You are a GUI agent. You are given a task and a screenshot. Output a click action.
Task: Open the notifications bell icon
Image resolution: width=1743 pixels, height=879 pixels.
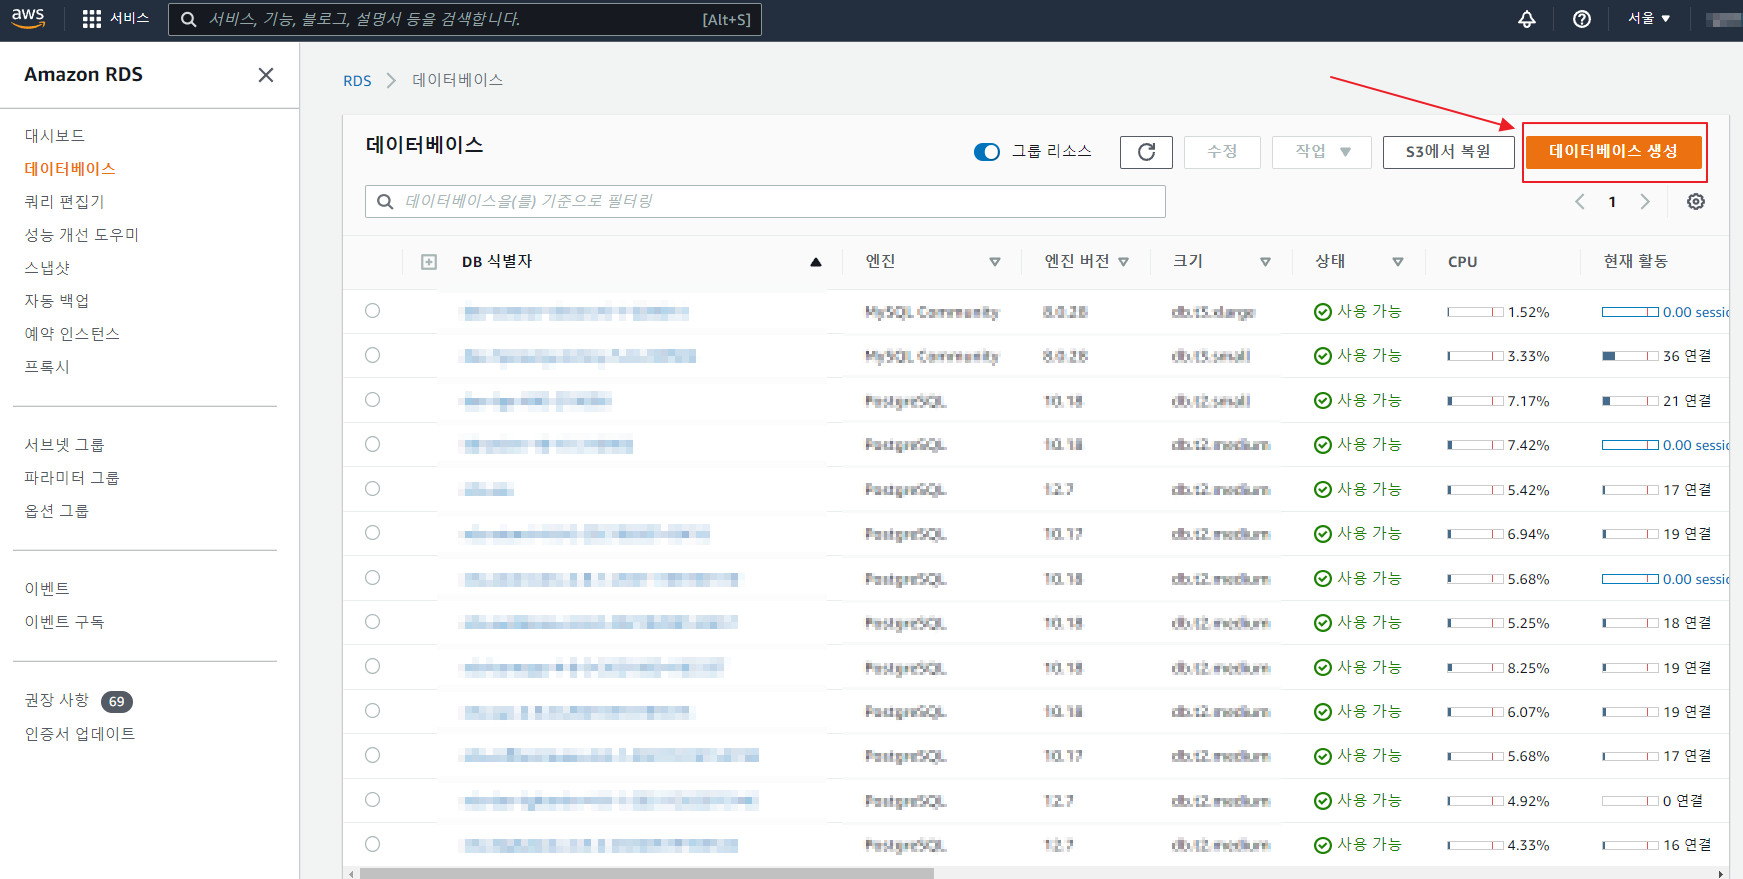(x=1527, y=19)
